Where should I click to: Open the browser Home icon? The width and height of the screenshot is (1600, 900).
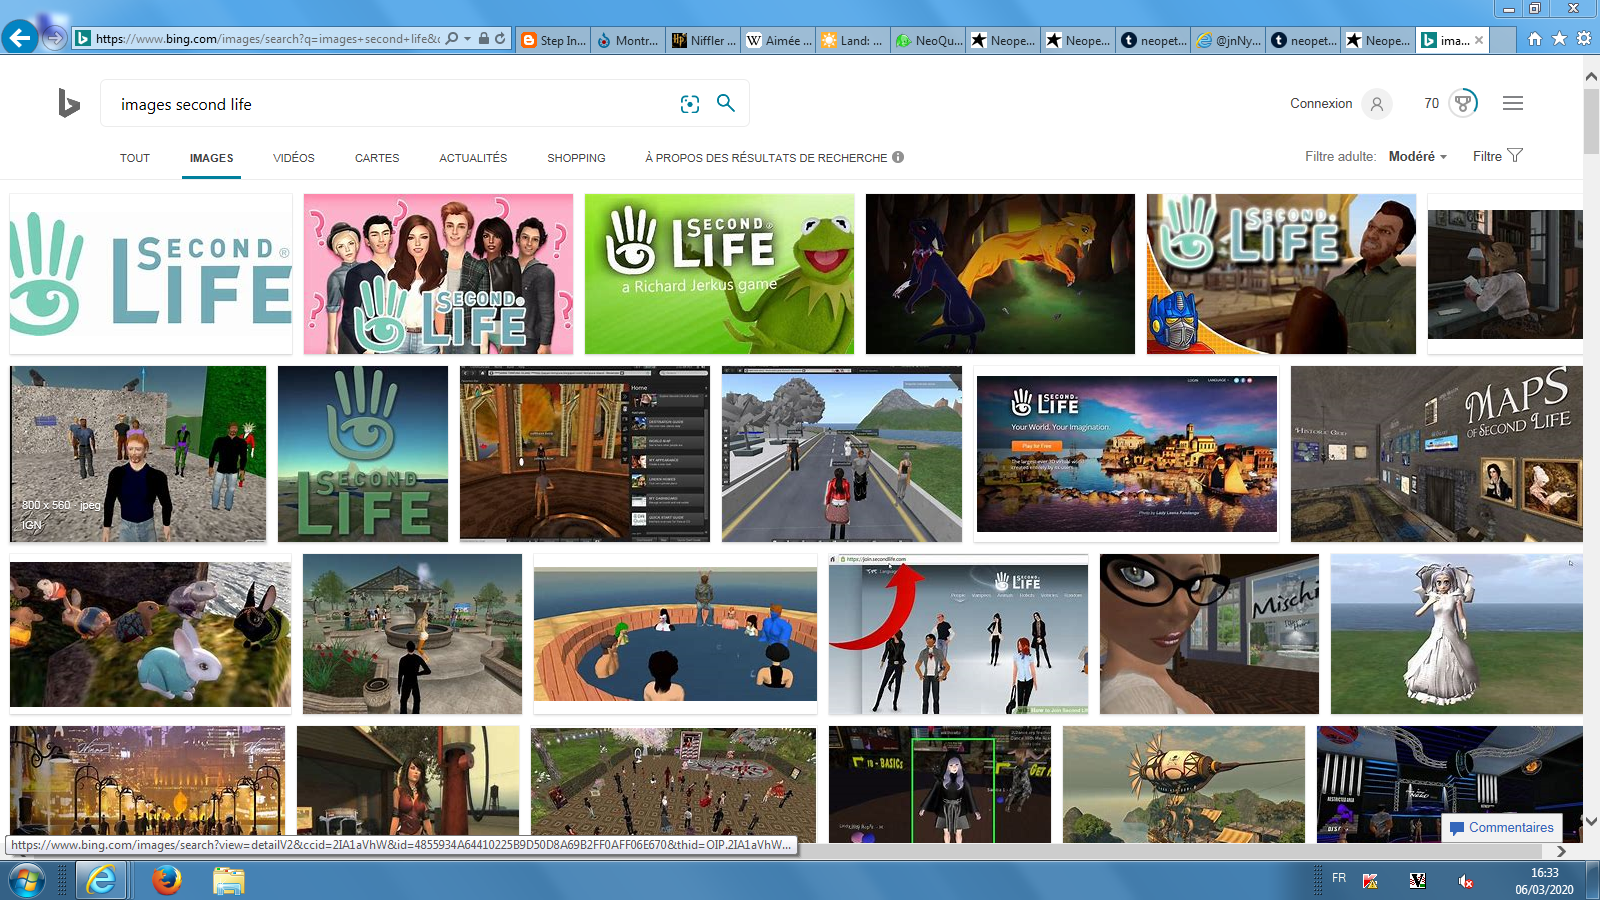[x=1535, y=39]
